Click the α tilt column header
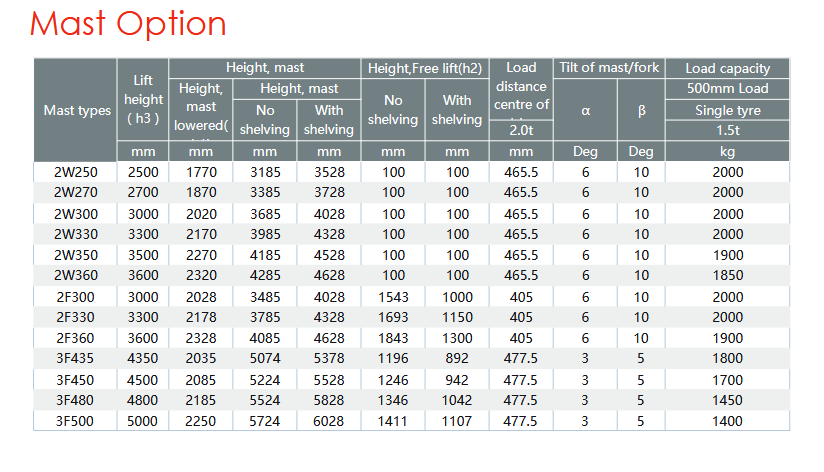This screenshot has width=824, height=472. 585,110
